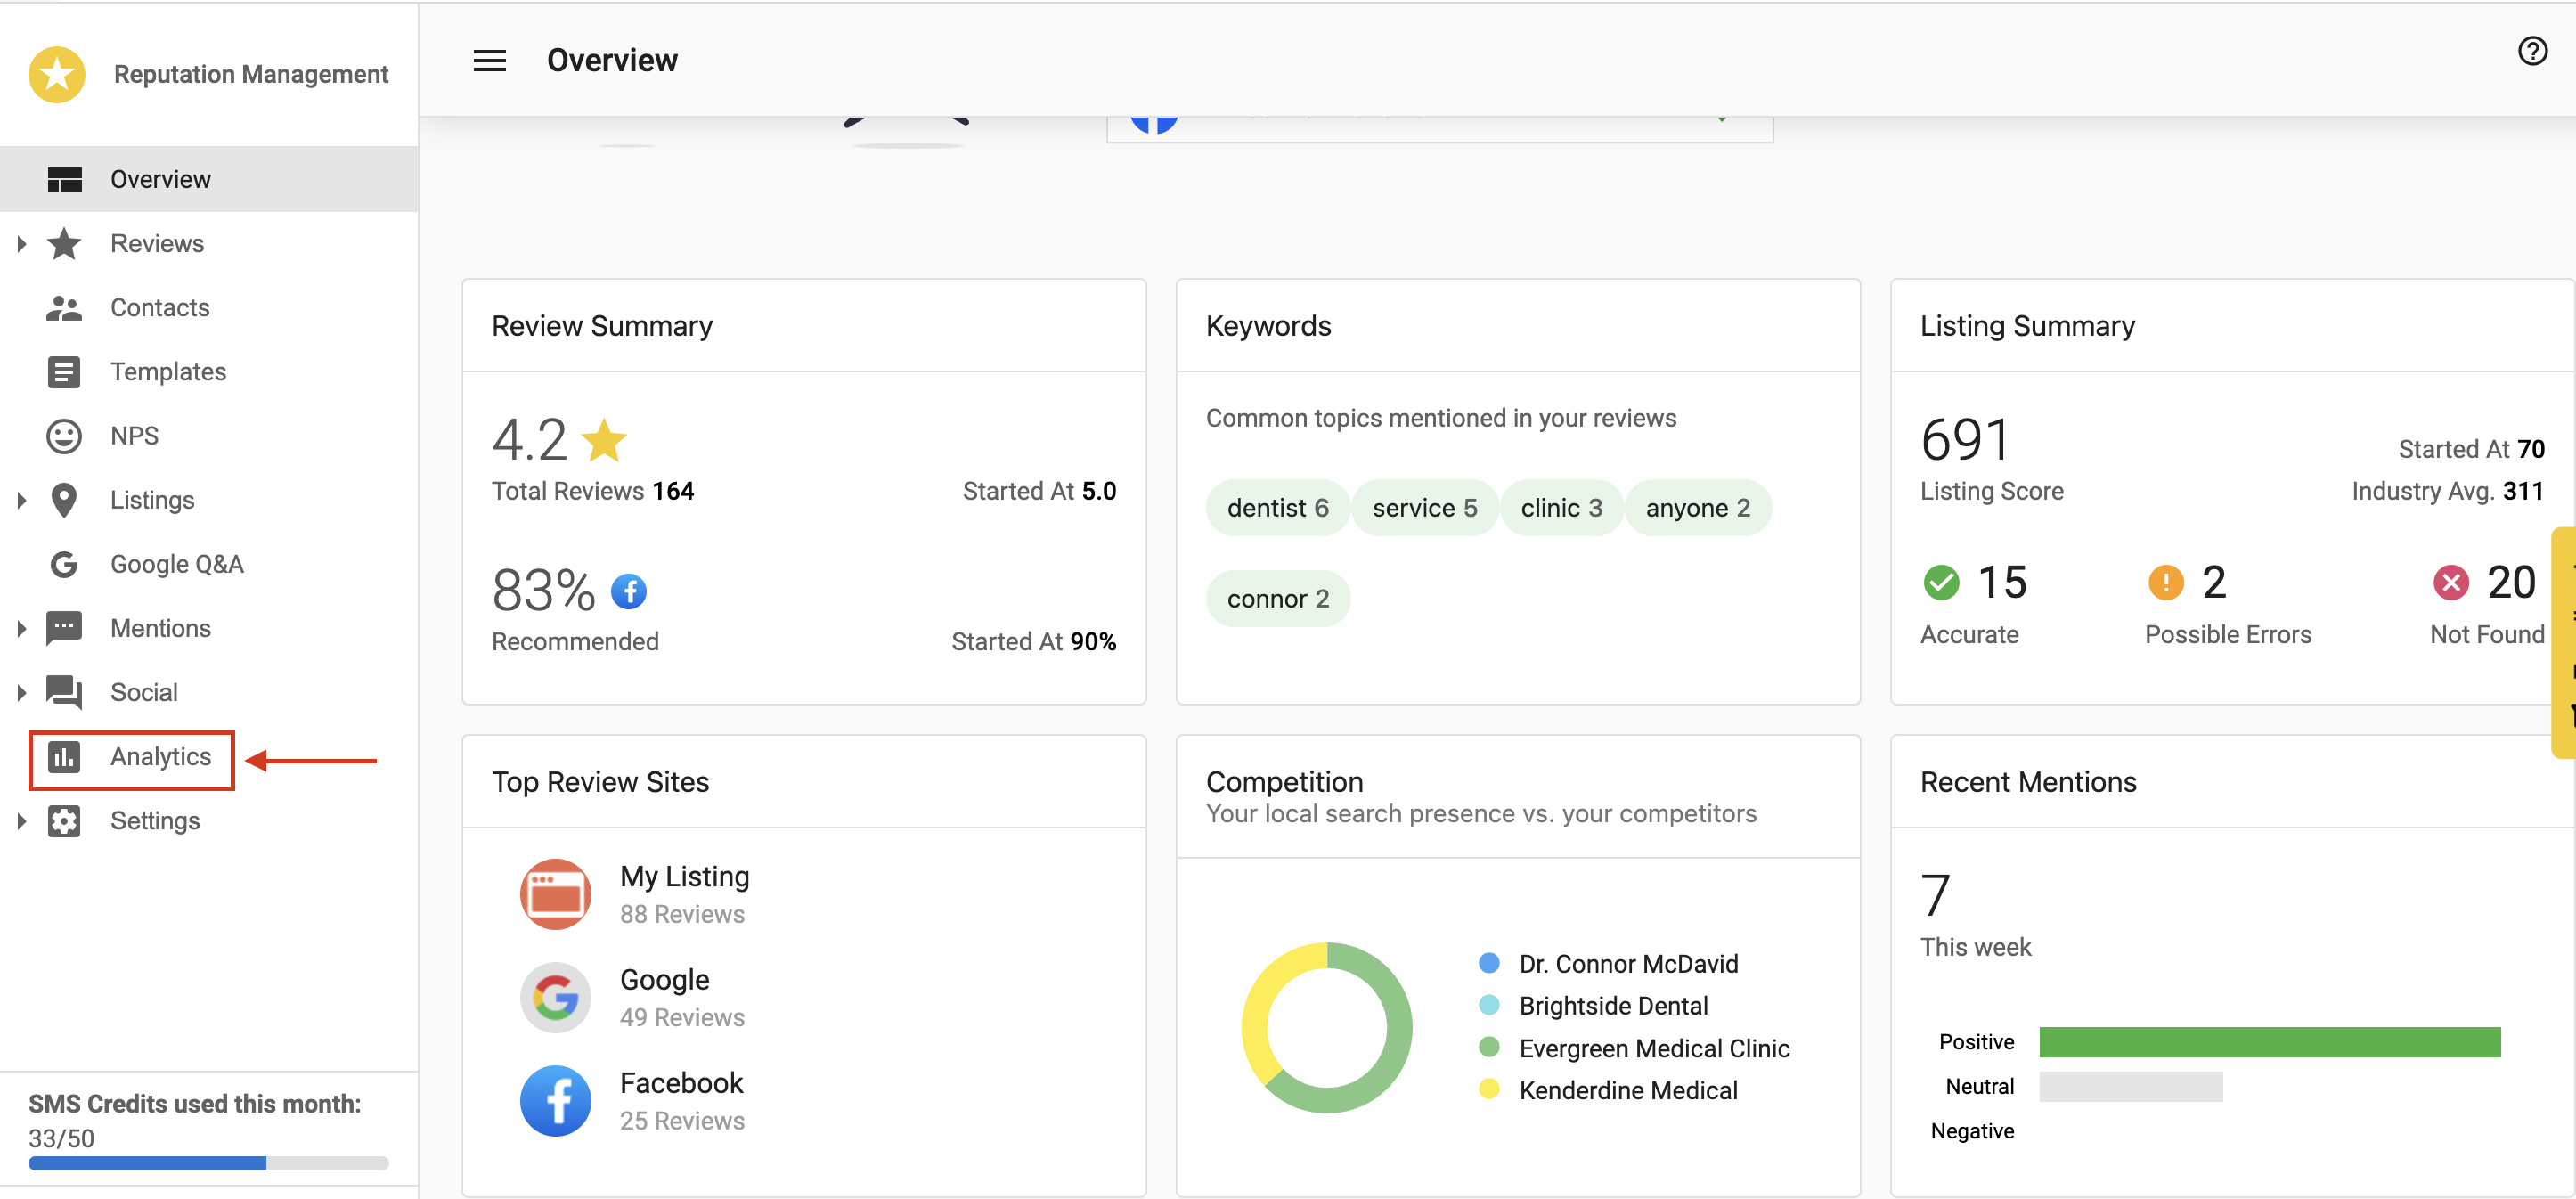Image resolution: width=2576 pixels, height=1199 pixels.
Task: Select the Contacts icon
Action: [65, 307]
